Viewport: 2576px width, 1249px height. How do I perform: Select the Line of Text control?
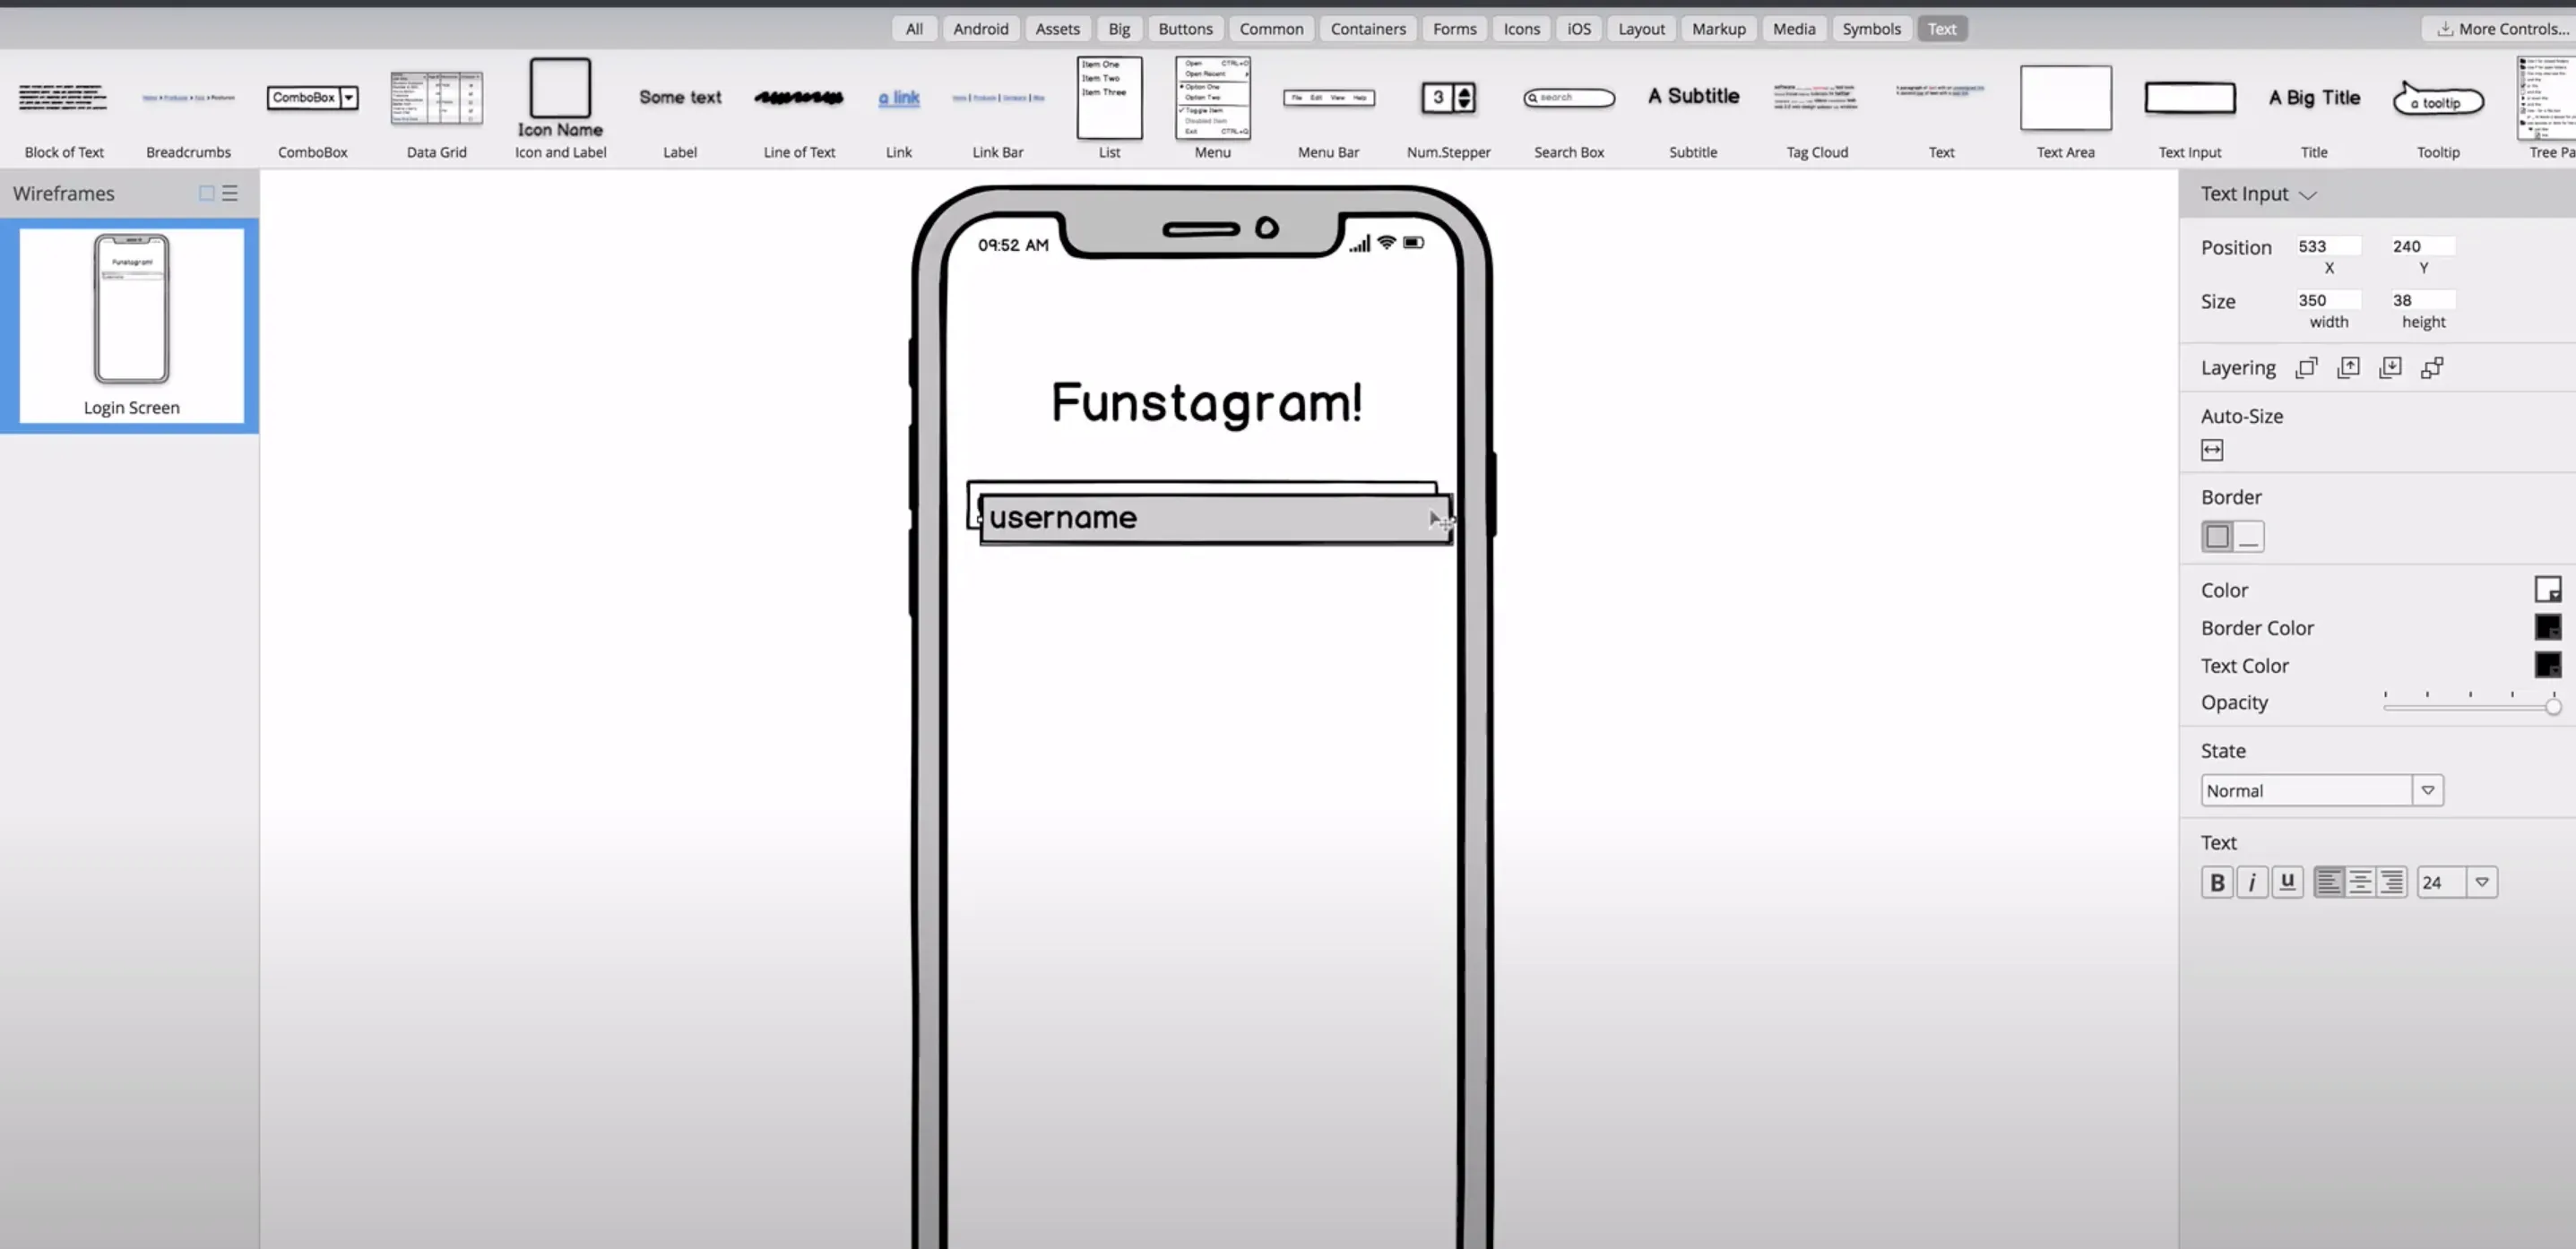click(799, 108)
